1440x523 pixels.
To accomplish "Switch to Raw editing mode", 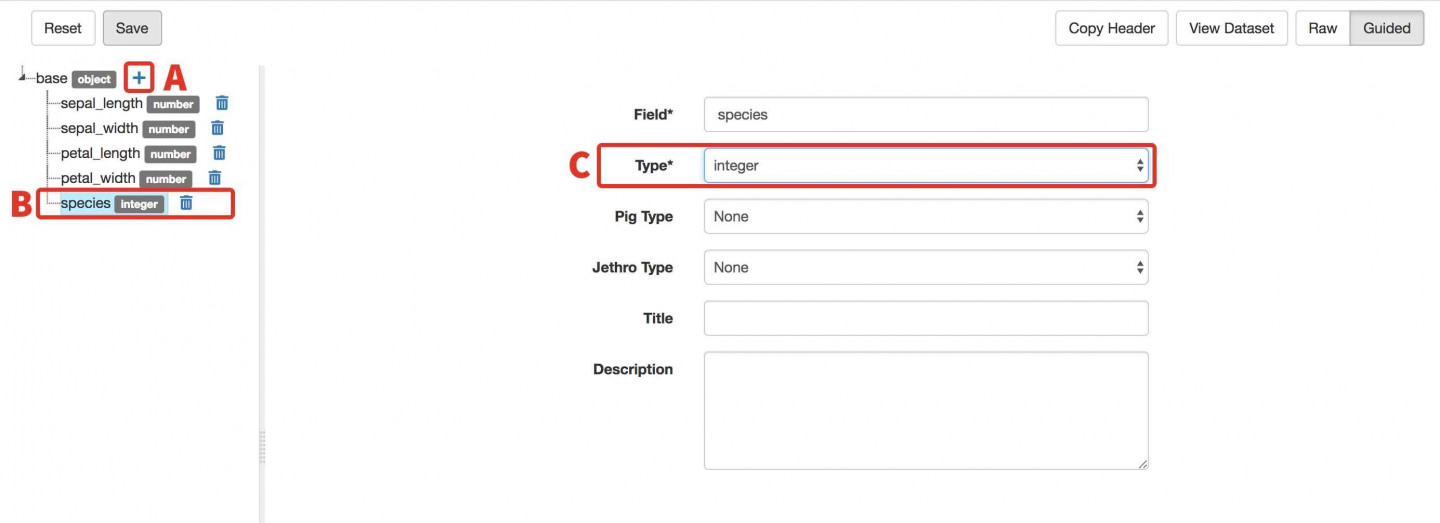I will pyautogui.click(x=1322, y=28).
